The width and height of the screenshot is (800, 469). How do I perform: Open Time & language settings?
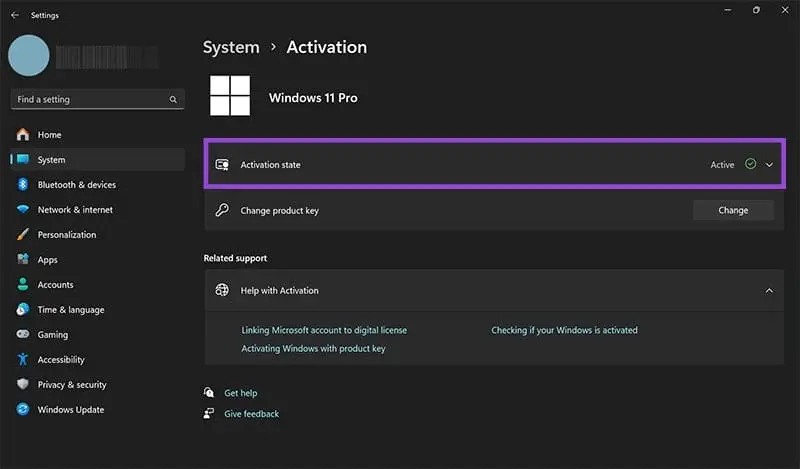pos(97,310)
